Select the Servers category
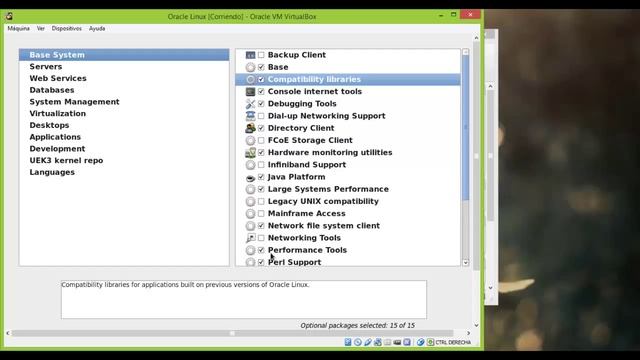The image size is (640, 360). point(124,67)
